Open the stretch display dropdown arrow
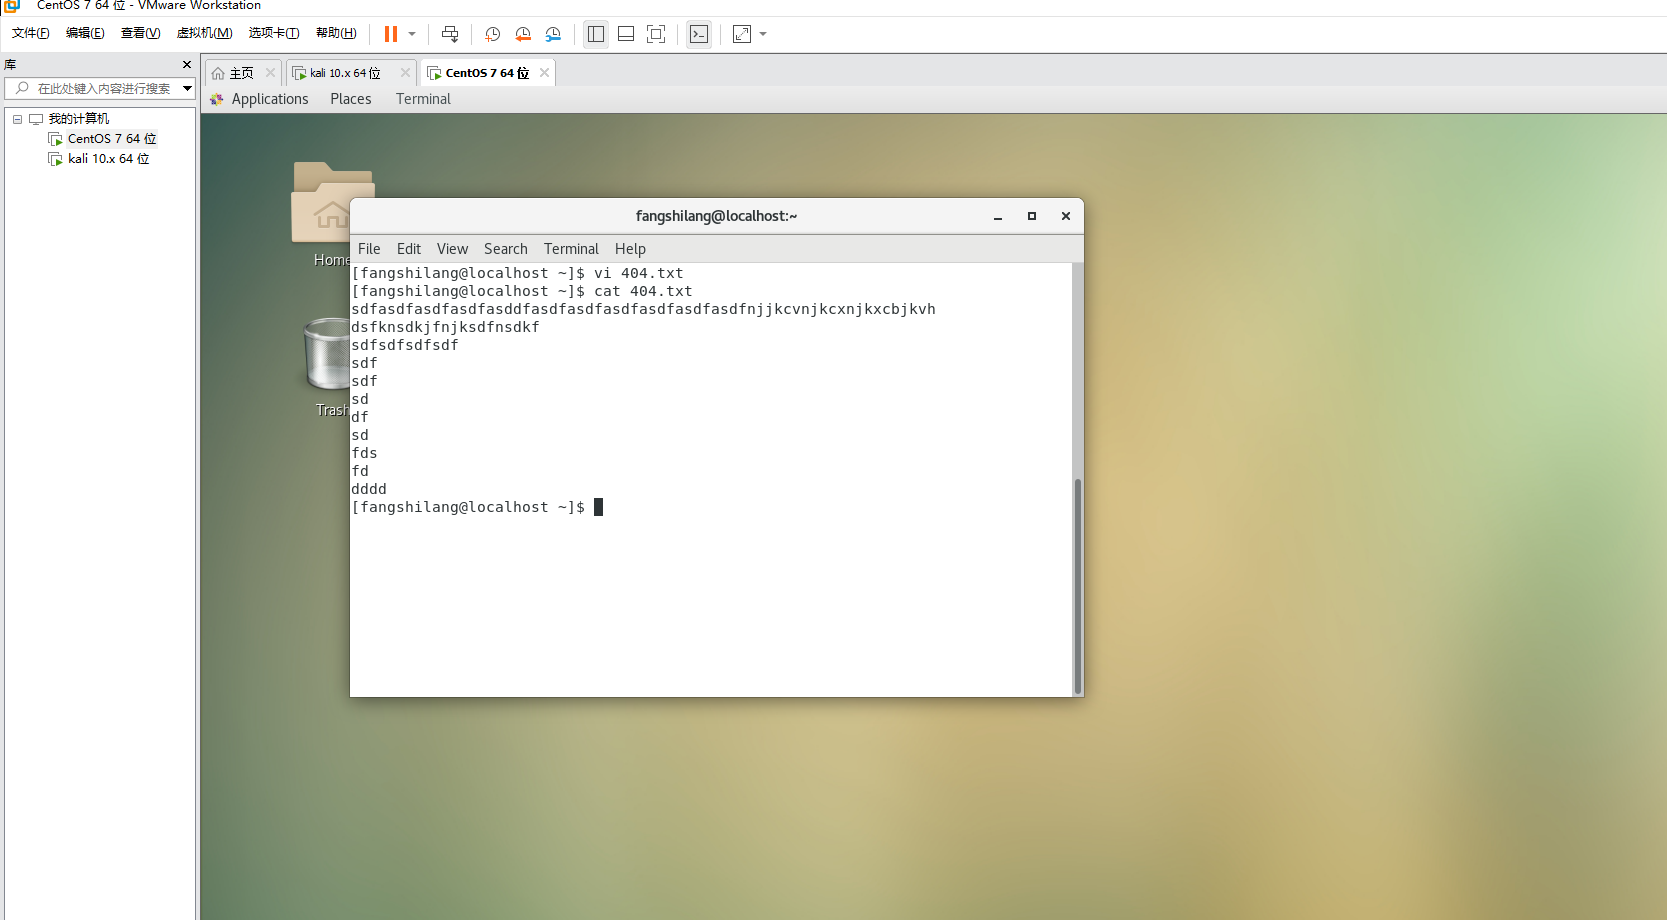The width and height of the screenshot is (1667, 920). pos(763,34)
